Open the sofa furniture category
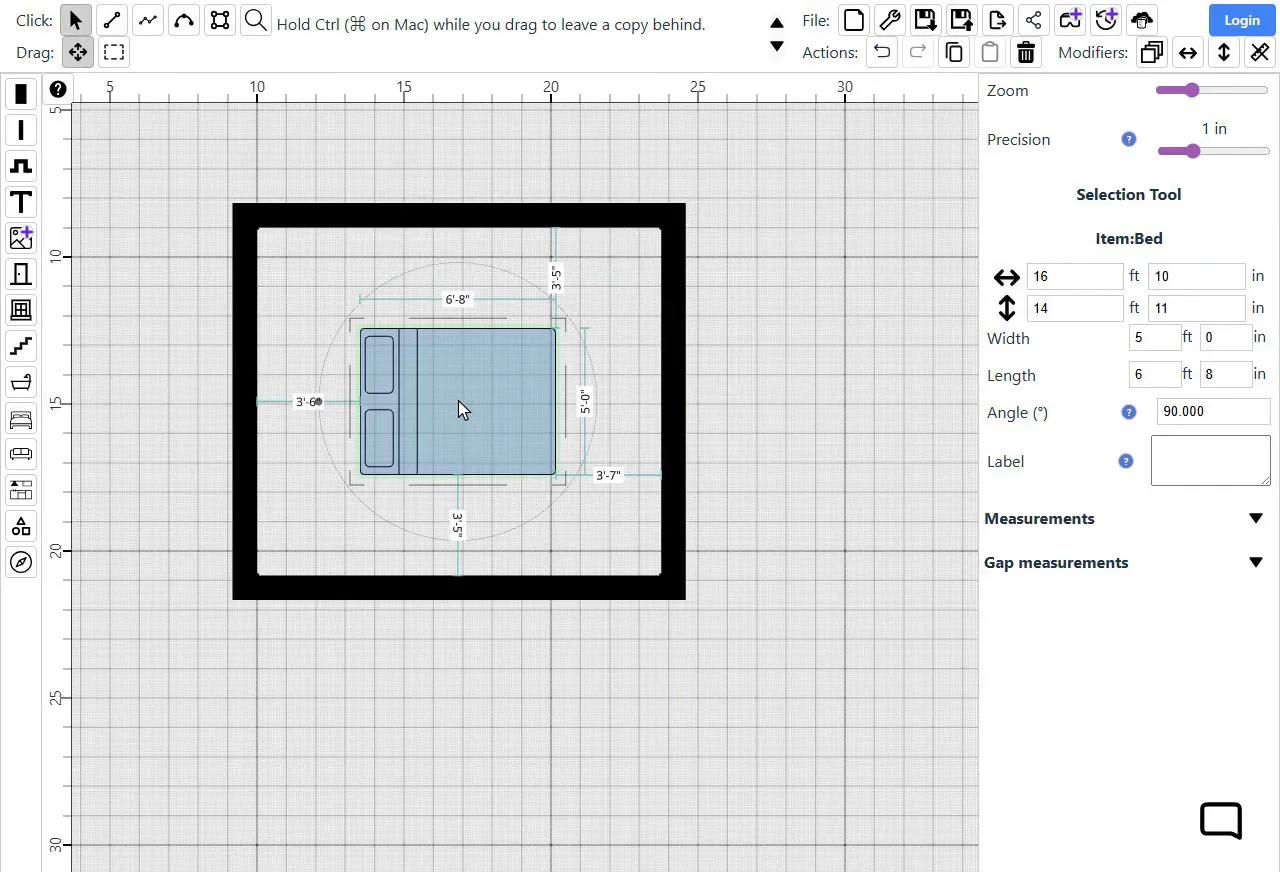The height and width of the screenshot is (872, 1280). coord(21,454)
